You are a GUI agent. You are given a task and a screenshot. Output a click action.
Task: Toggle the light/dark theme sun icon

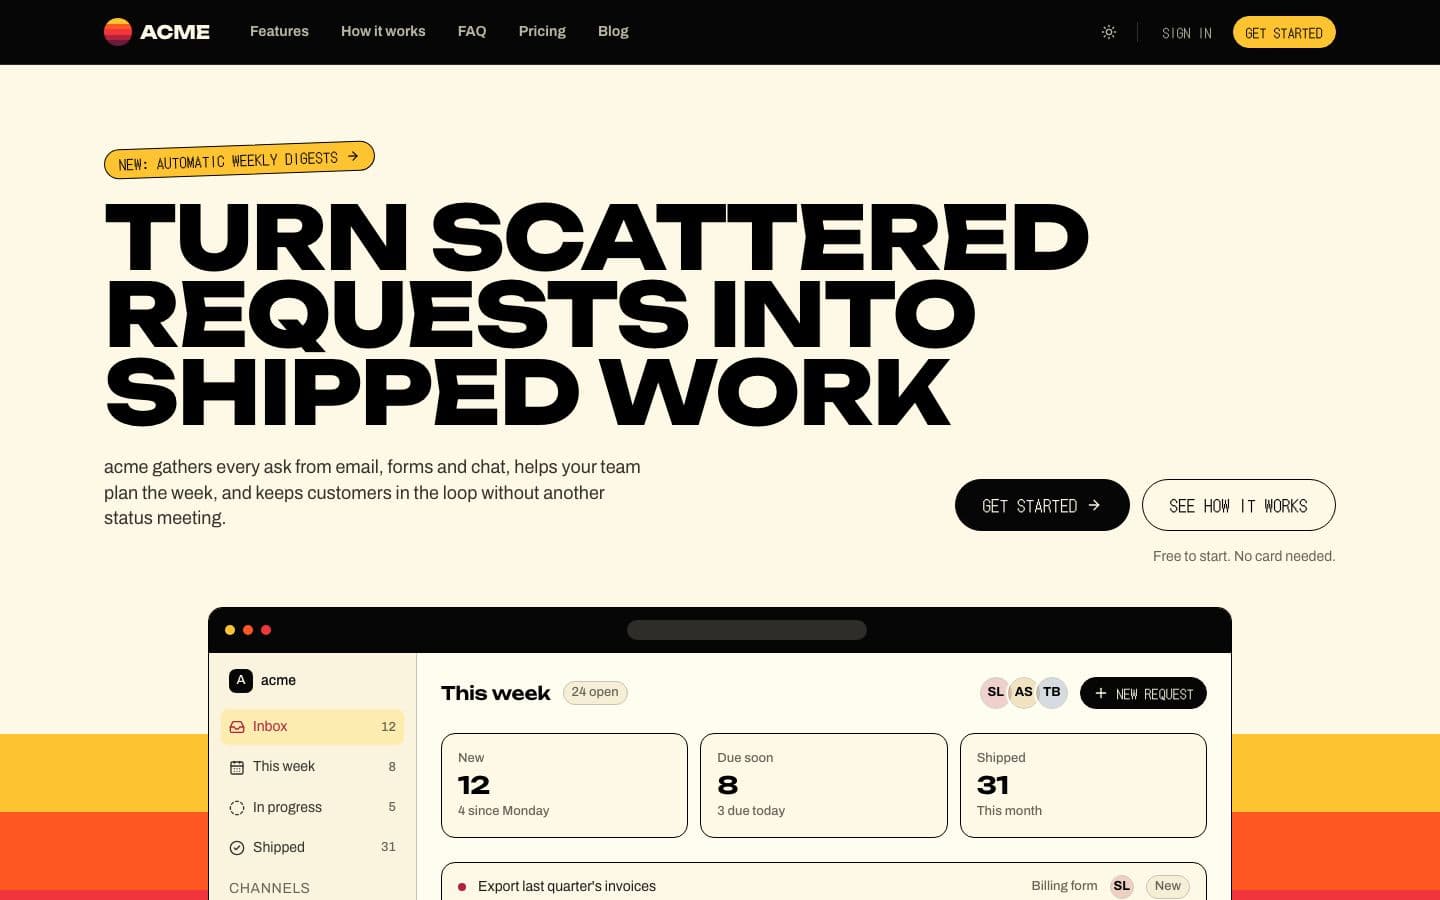(x=1109, y=32)
